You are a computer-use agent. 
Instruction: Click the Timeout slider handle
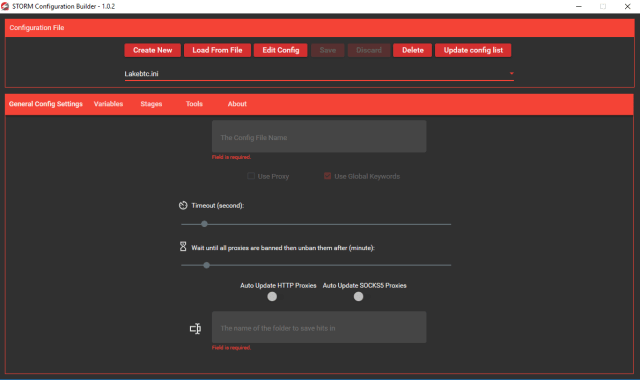click(x=204, y=224)
